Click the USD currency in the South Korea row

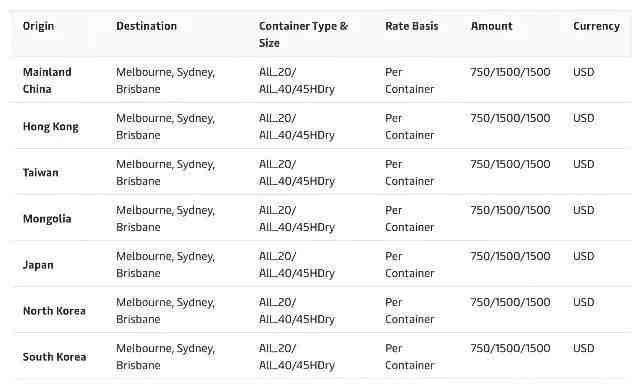[x=584, y=348]
